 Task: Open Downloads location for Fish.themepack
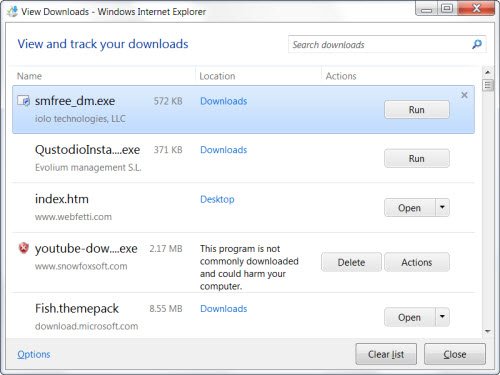pyautogui.click(x=224, y=309)
